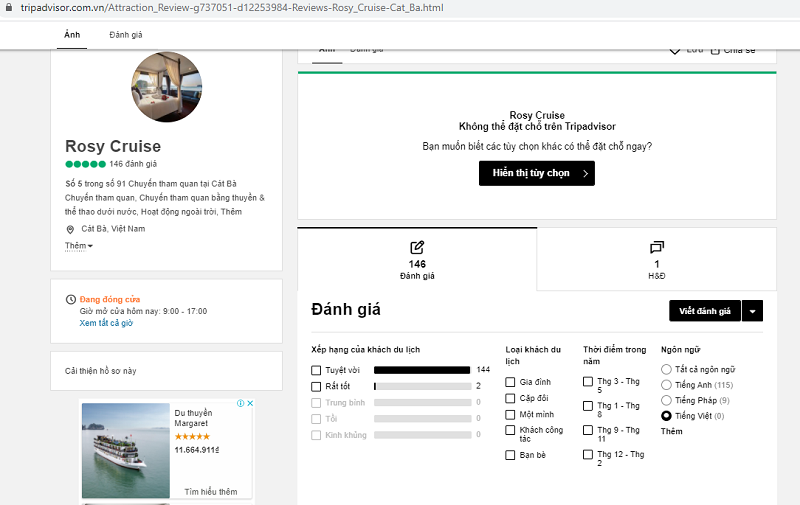The image size is (800, 505).
Task: Click the Du thuyền Margaret ad title
Action: pyautogui.click(x=193, y=418)
